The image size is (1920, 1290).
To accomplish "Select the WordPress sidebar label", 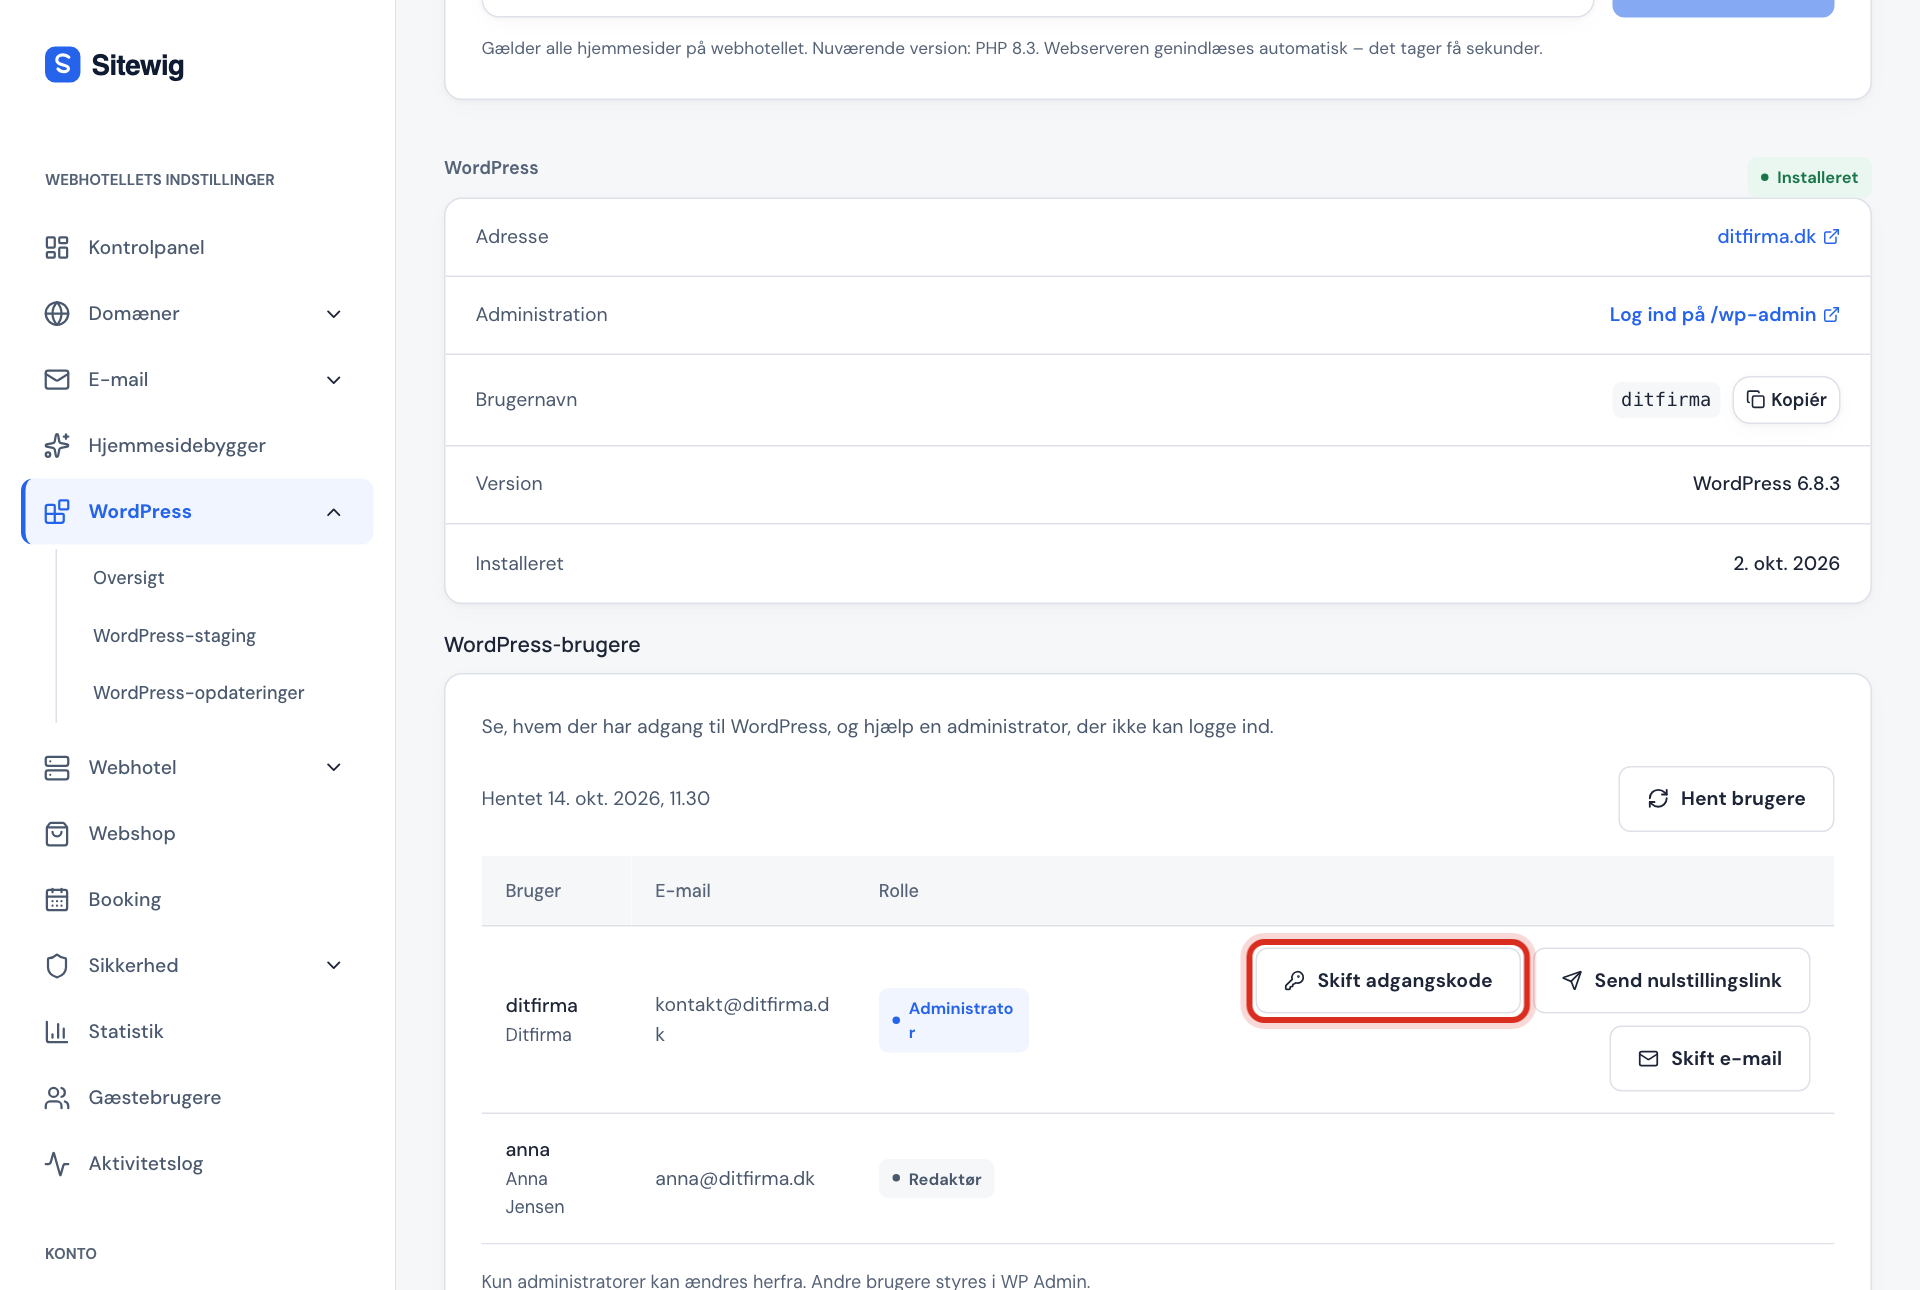I will (x=140, y=511).
